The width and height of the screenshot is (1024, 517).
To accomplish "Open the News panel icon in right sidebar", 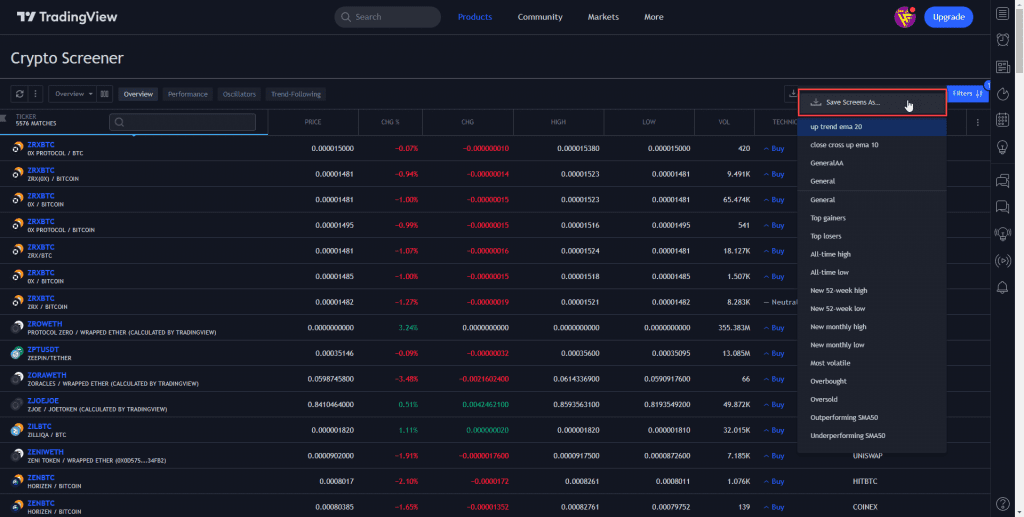I will coord(1002,67).
